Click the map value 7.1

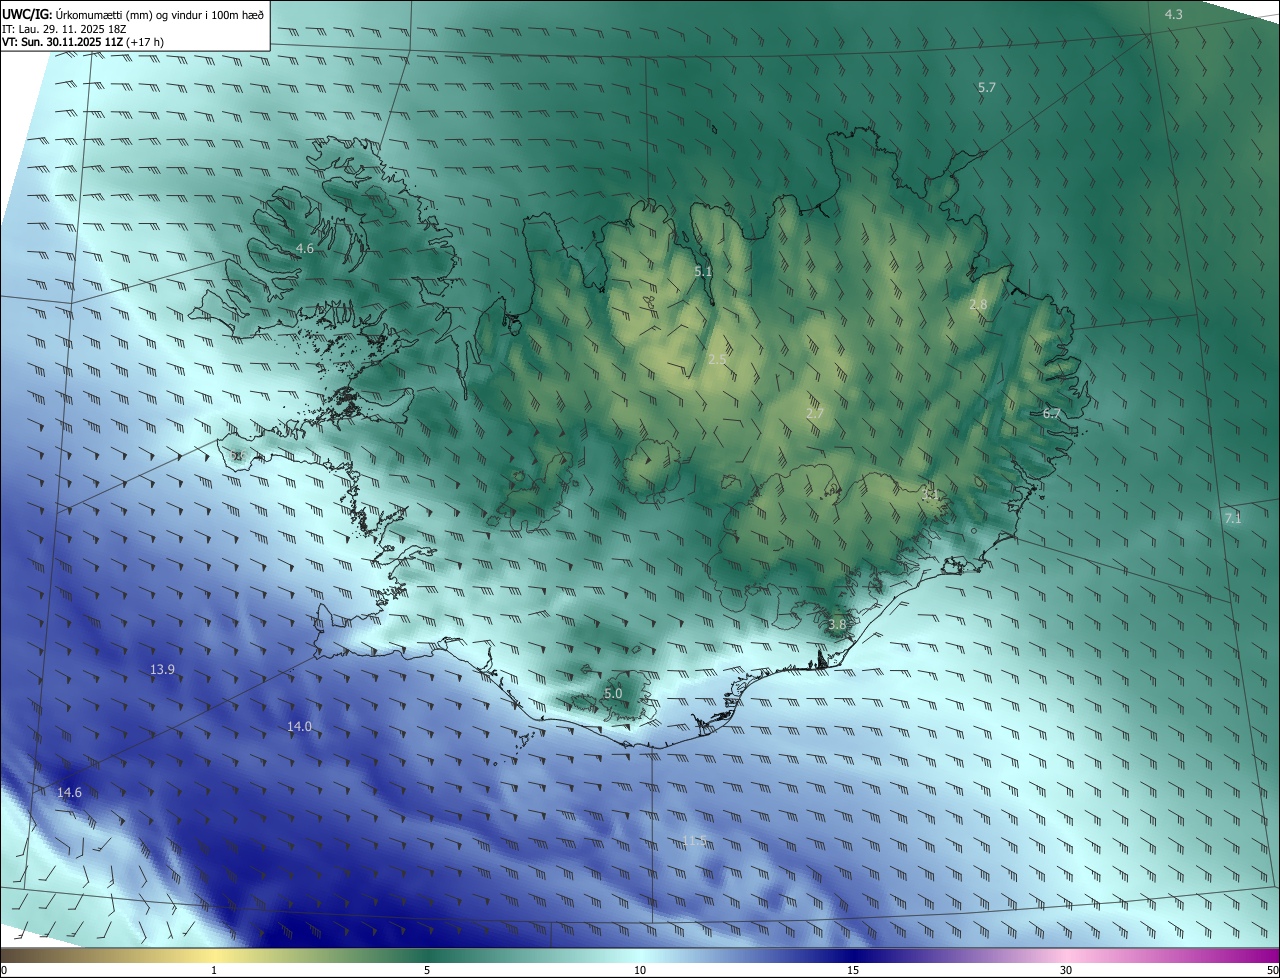coord(1232,518)
